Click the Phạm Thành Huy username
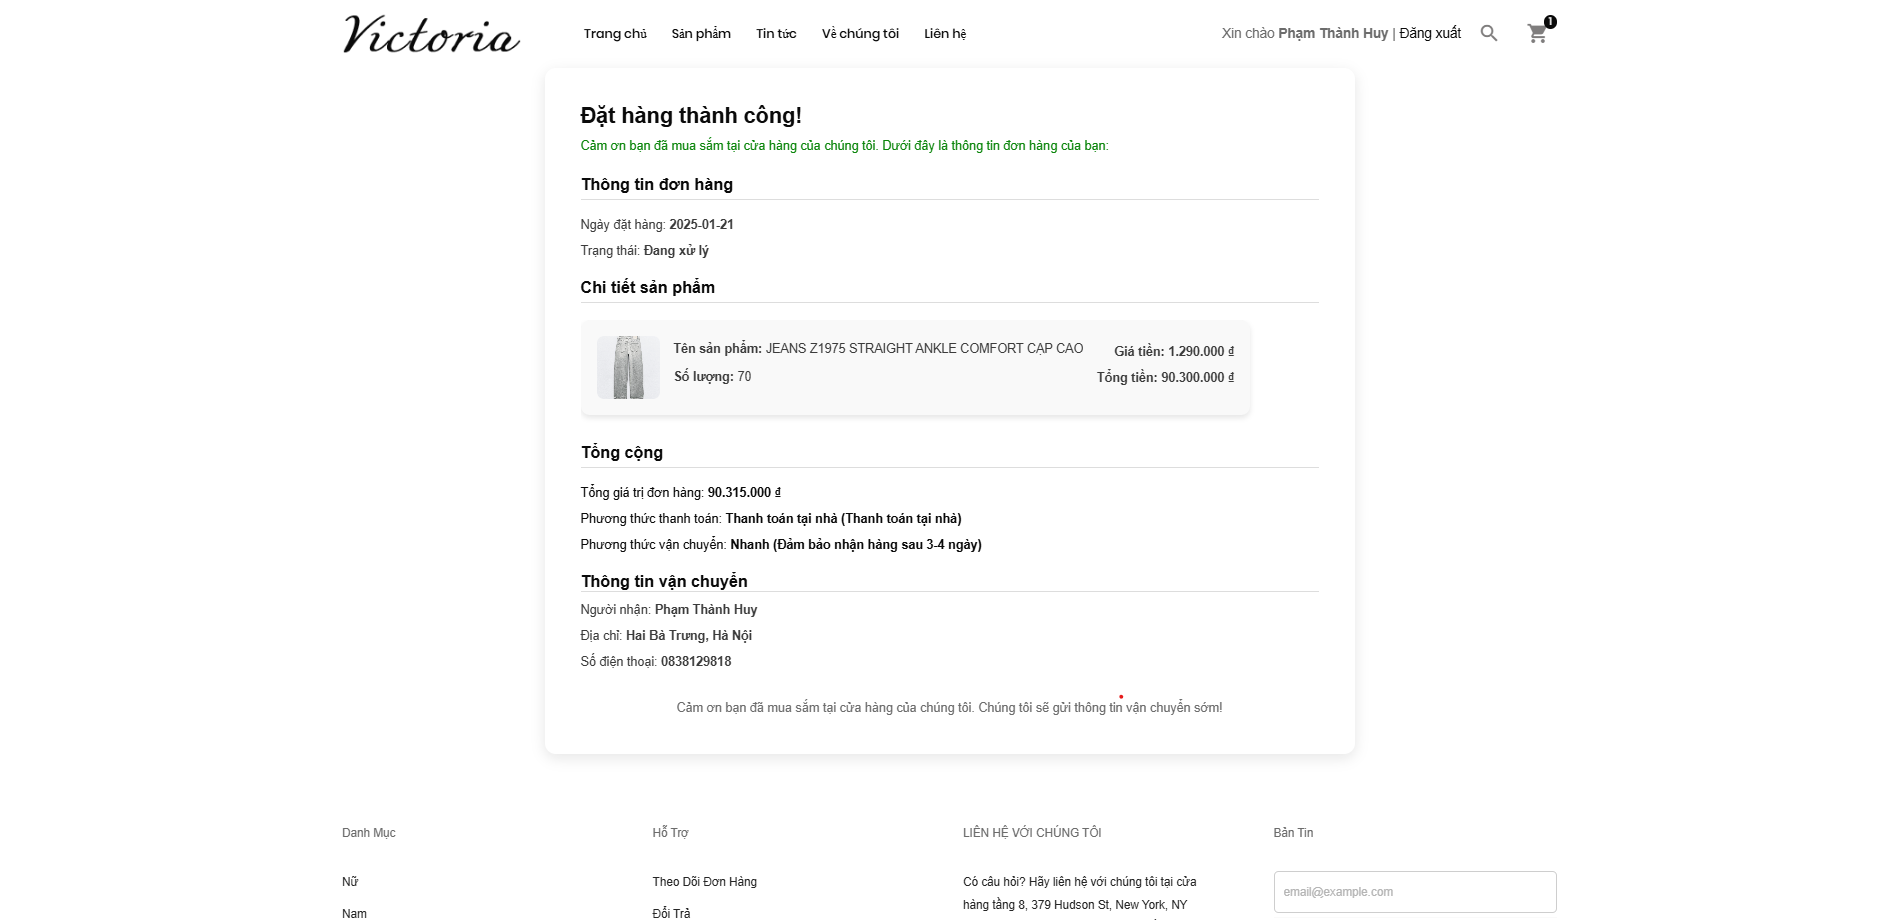 click(x=1333, y=33)
